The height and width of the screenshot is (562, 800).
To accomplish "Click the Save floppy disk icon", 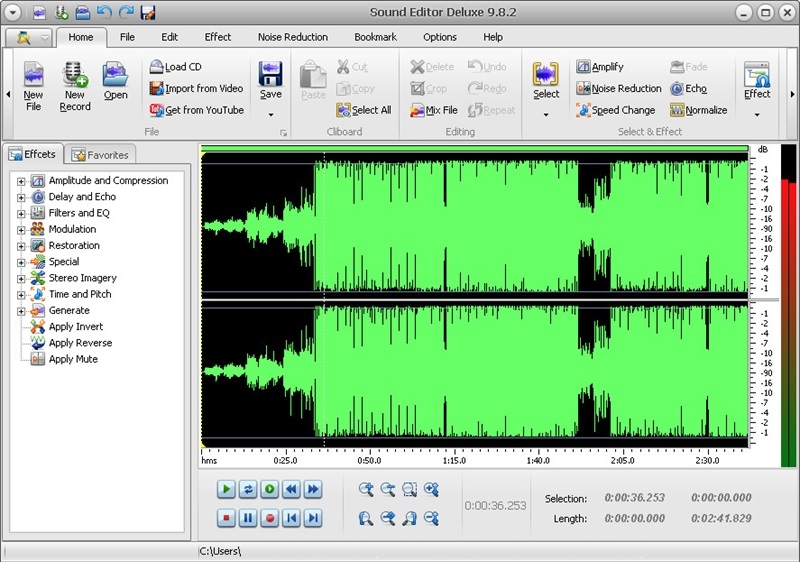I will pyautogui.click(x=270, y=74).
